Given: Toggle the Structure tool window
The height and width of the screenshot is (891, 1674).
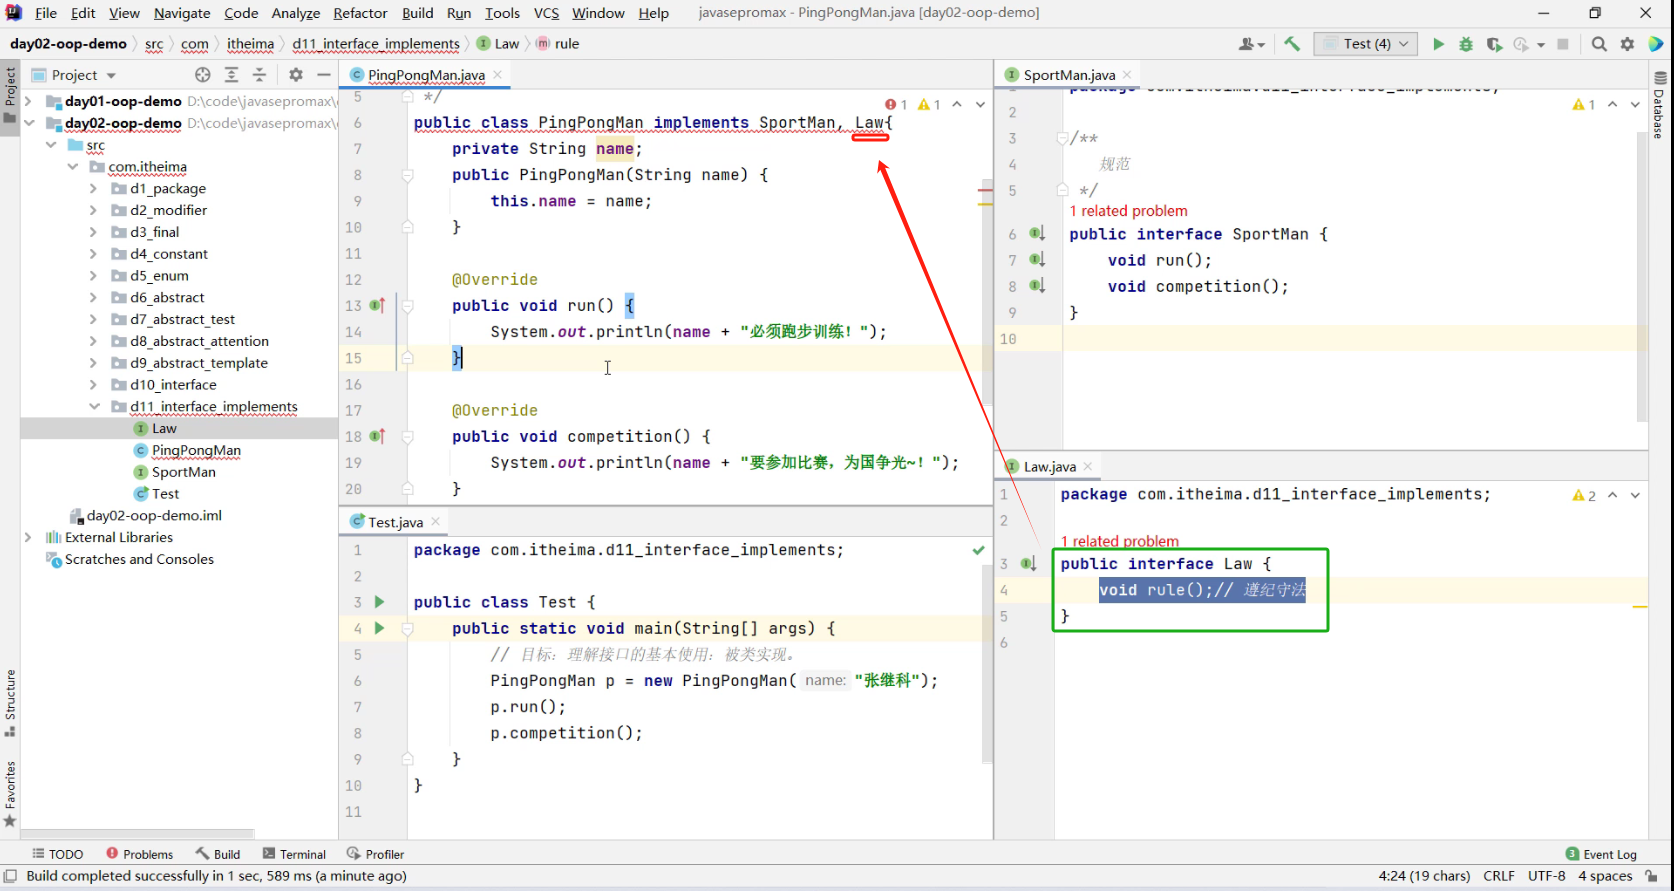Looking at the screenshot, I should [x=10, y=700].
